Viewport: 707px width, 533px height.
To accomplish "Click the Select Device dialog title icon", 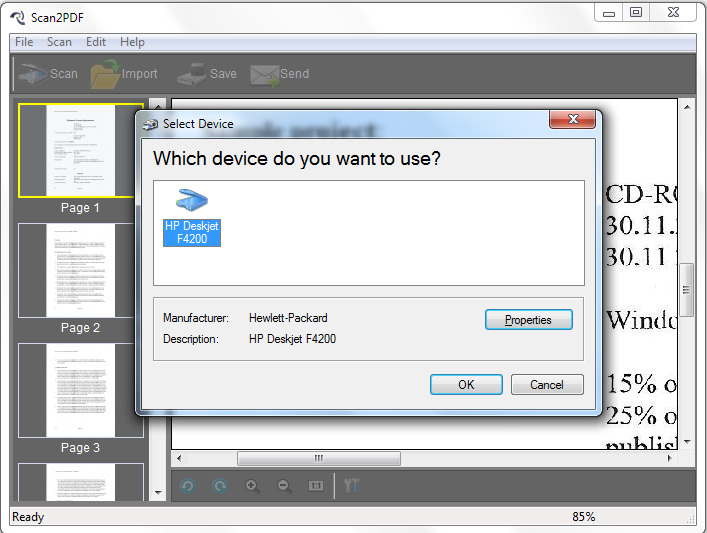I will point(151,124).
